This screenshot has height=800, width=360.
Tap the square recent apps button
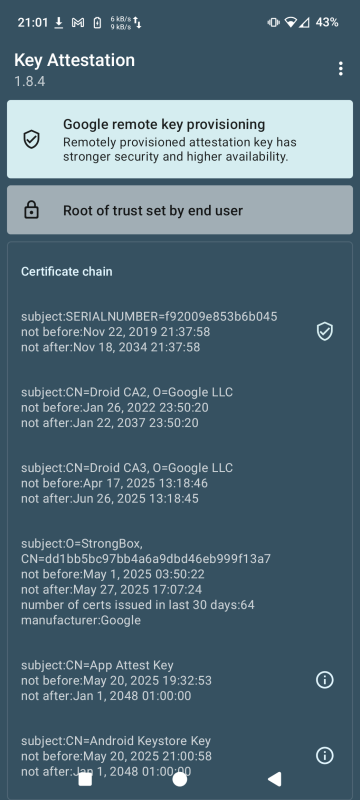tap(85, 779)
